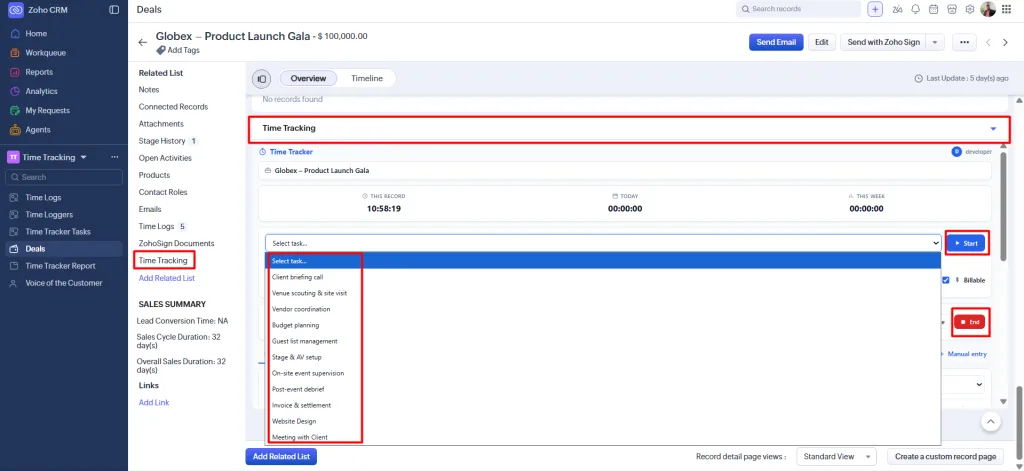Viewport: 1024px width, 471px height.
Task: Go back using the left arrow
Action: coord(143,42)
